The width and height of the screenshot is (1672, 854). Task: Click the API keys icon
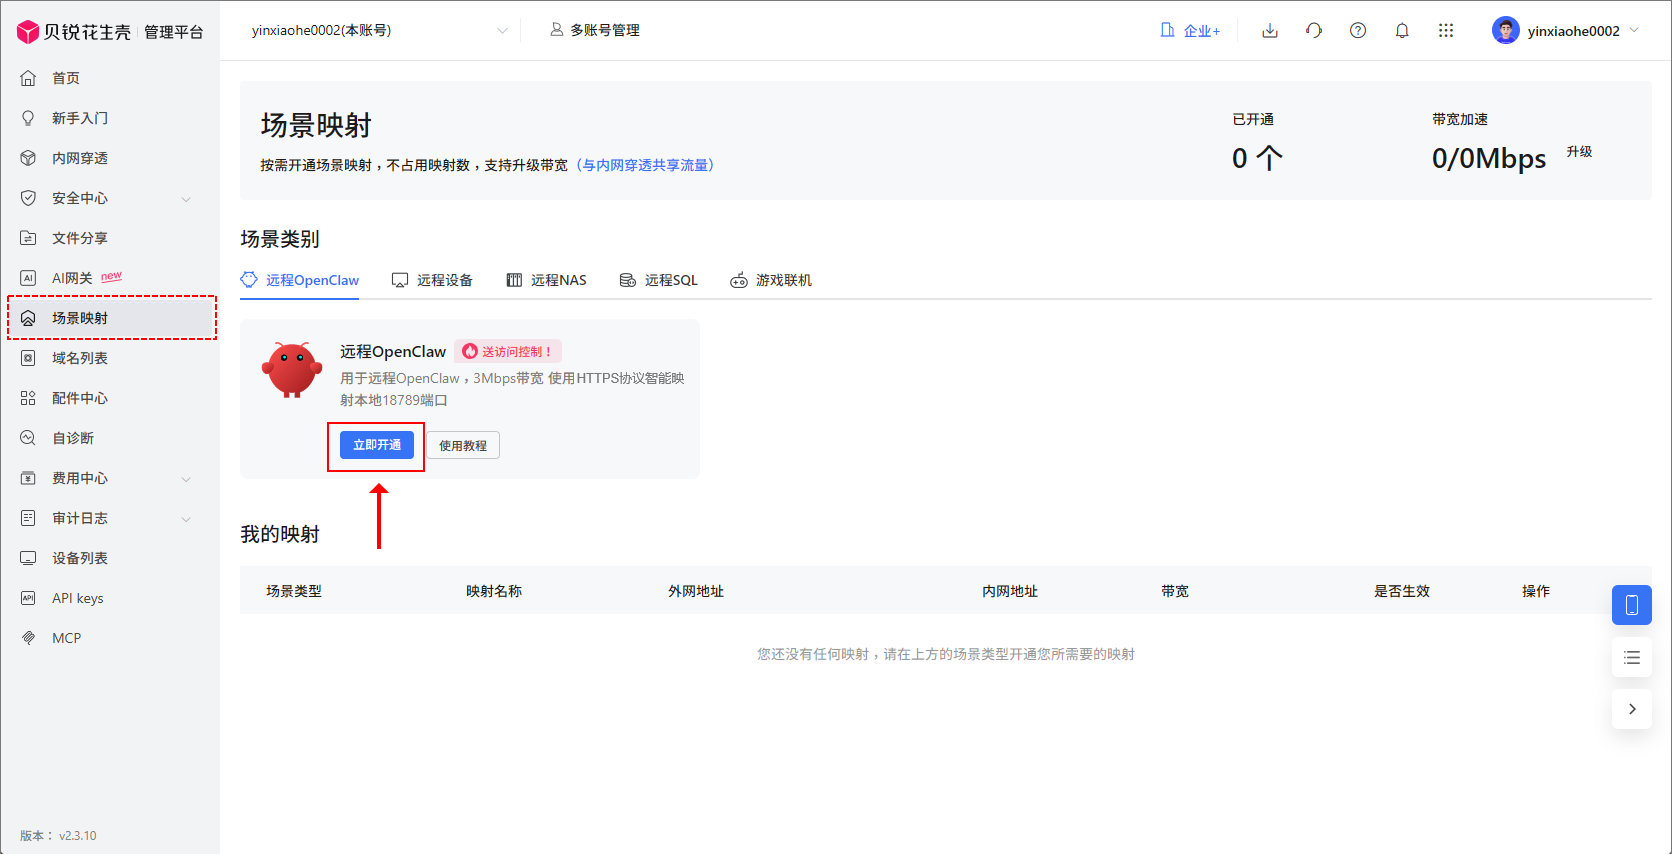tap(28, 598)
